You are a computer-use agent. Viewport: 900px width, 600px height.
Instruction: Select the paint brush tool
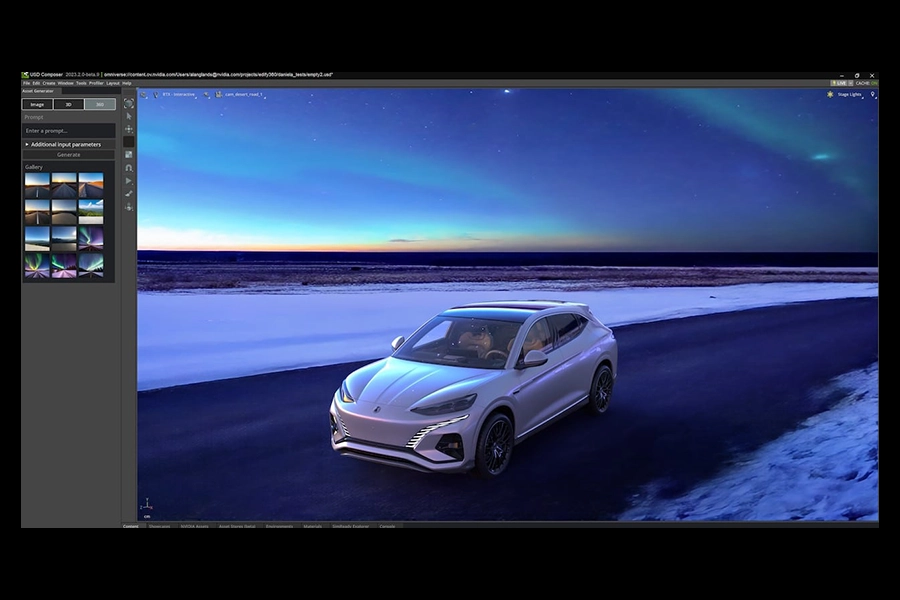pos(129,193)
